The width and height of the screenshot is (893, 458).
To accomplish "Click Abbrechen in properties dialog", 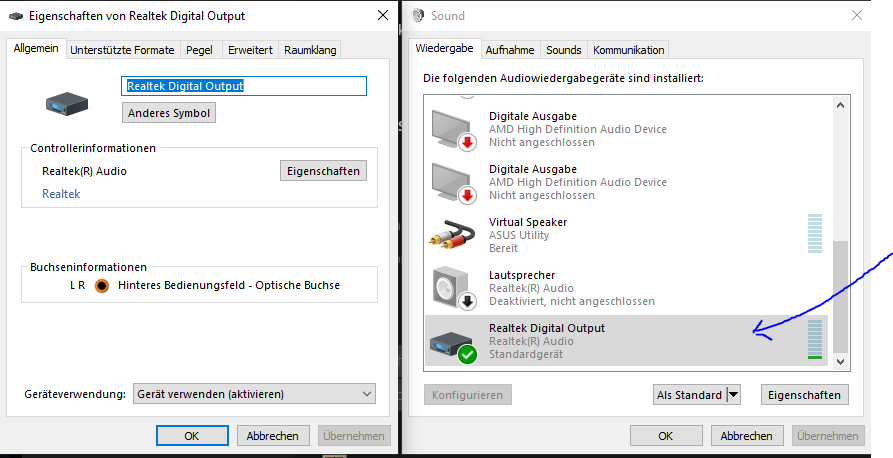I will point(273,436).
